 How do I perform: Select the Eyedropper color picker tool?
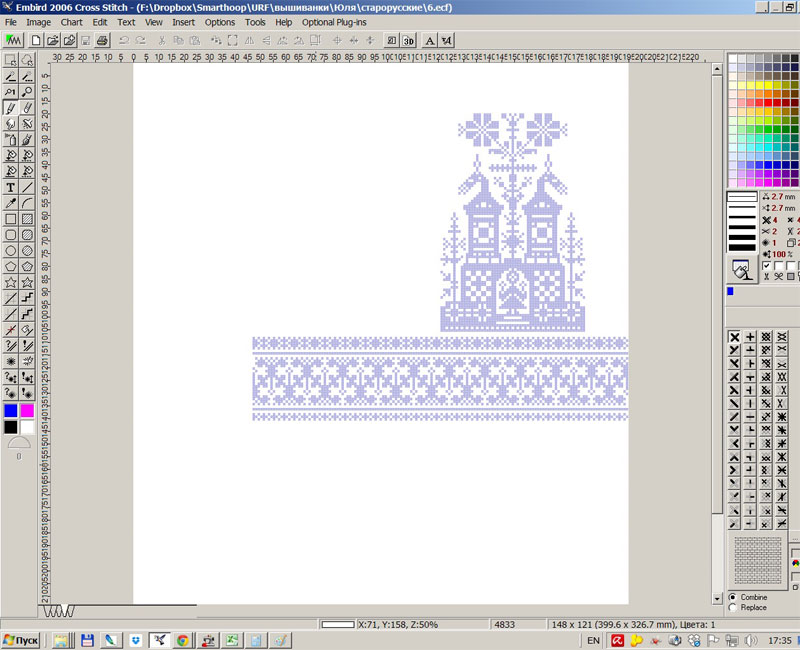pos(10,203)
